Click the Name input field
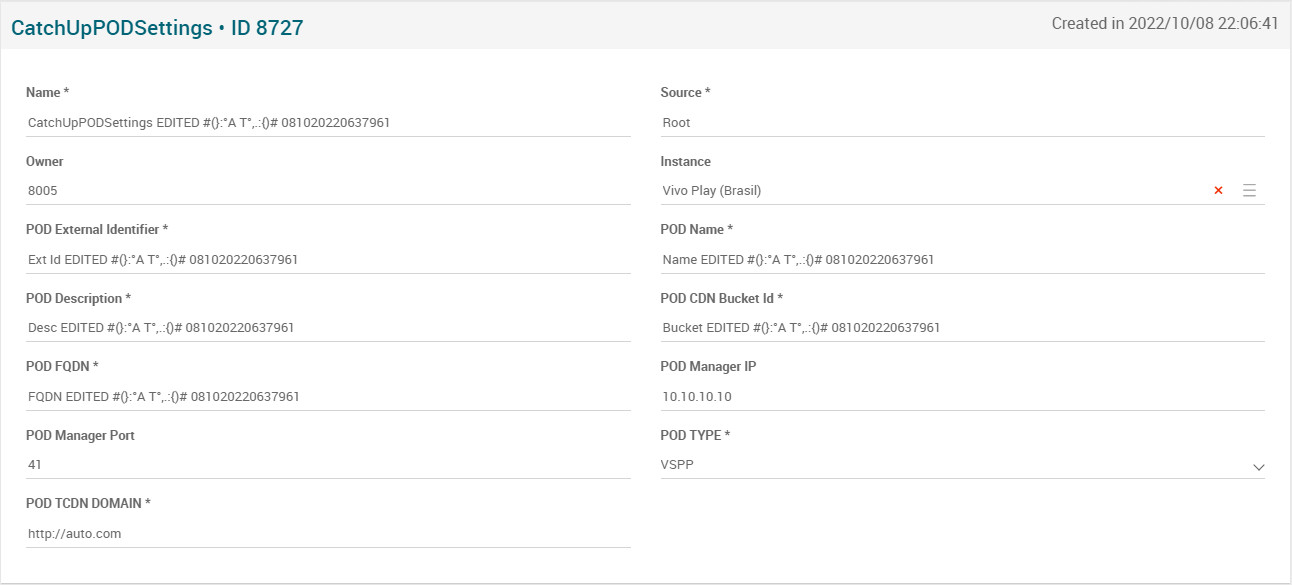This screenshot has height=585, width=1292. tap(328, 123)
